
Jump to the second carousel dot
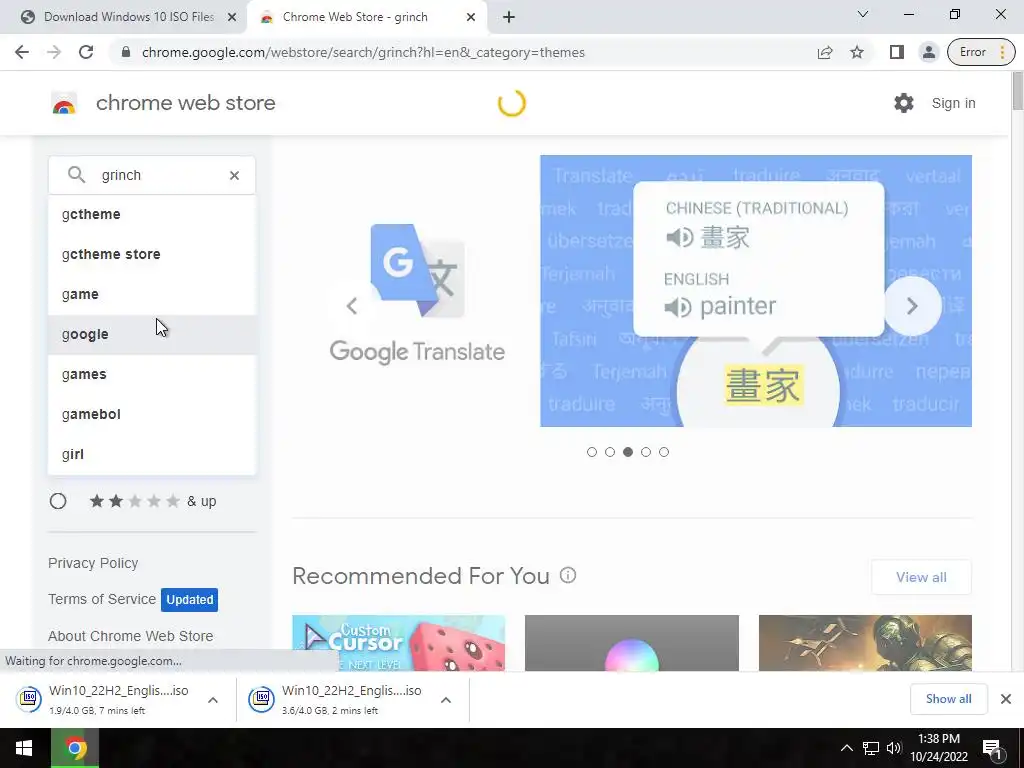click(610, 452)
